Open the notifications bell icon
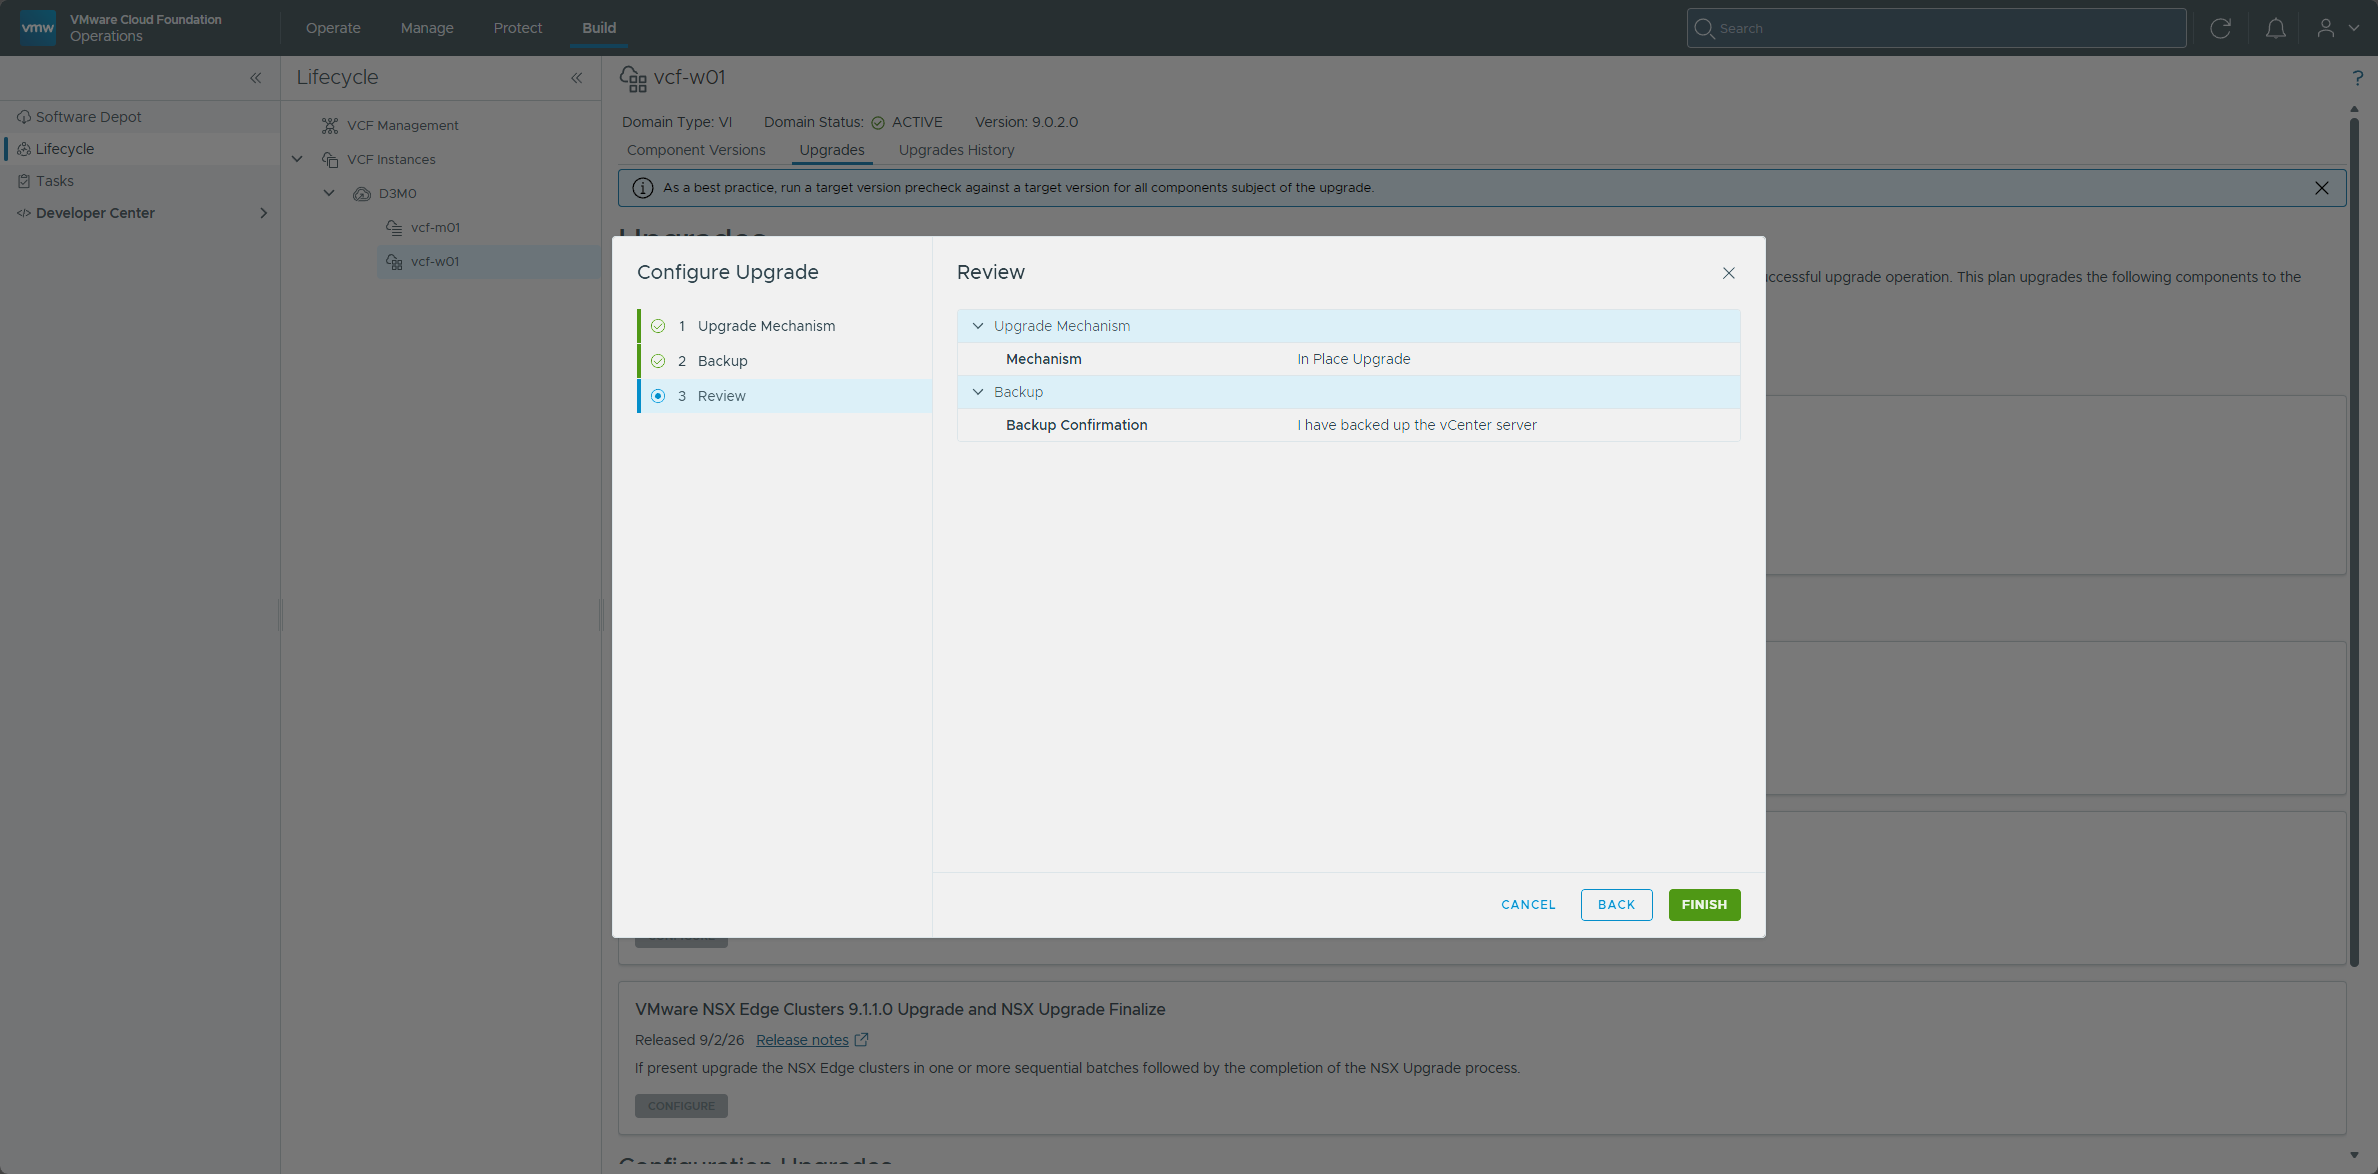 click(2275, 28)
